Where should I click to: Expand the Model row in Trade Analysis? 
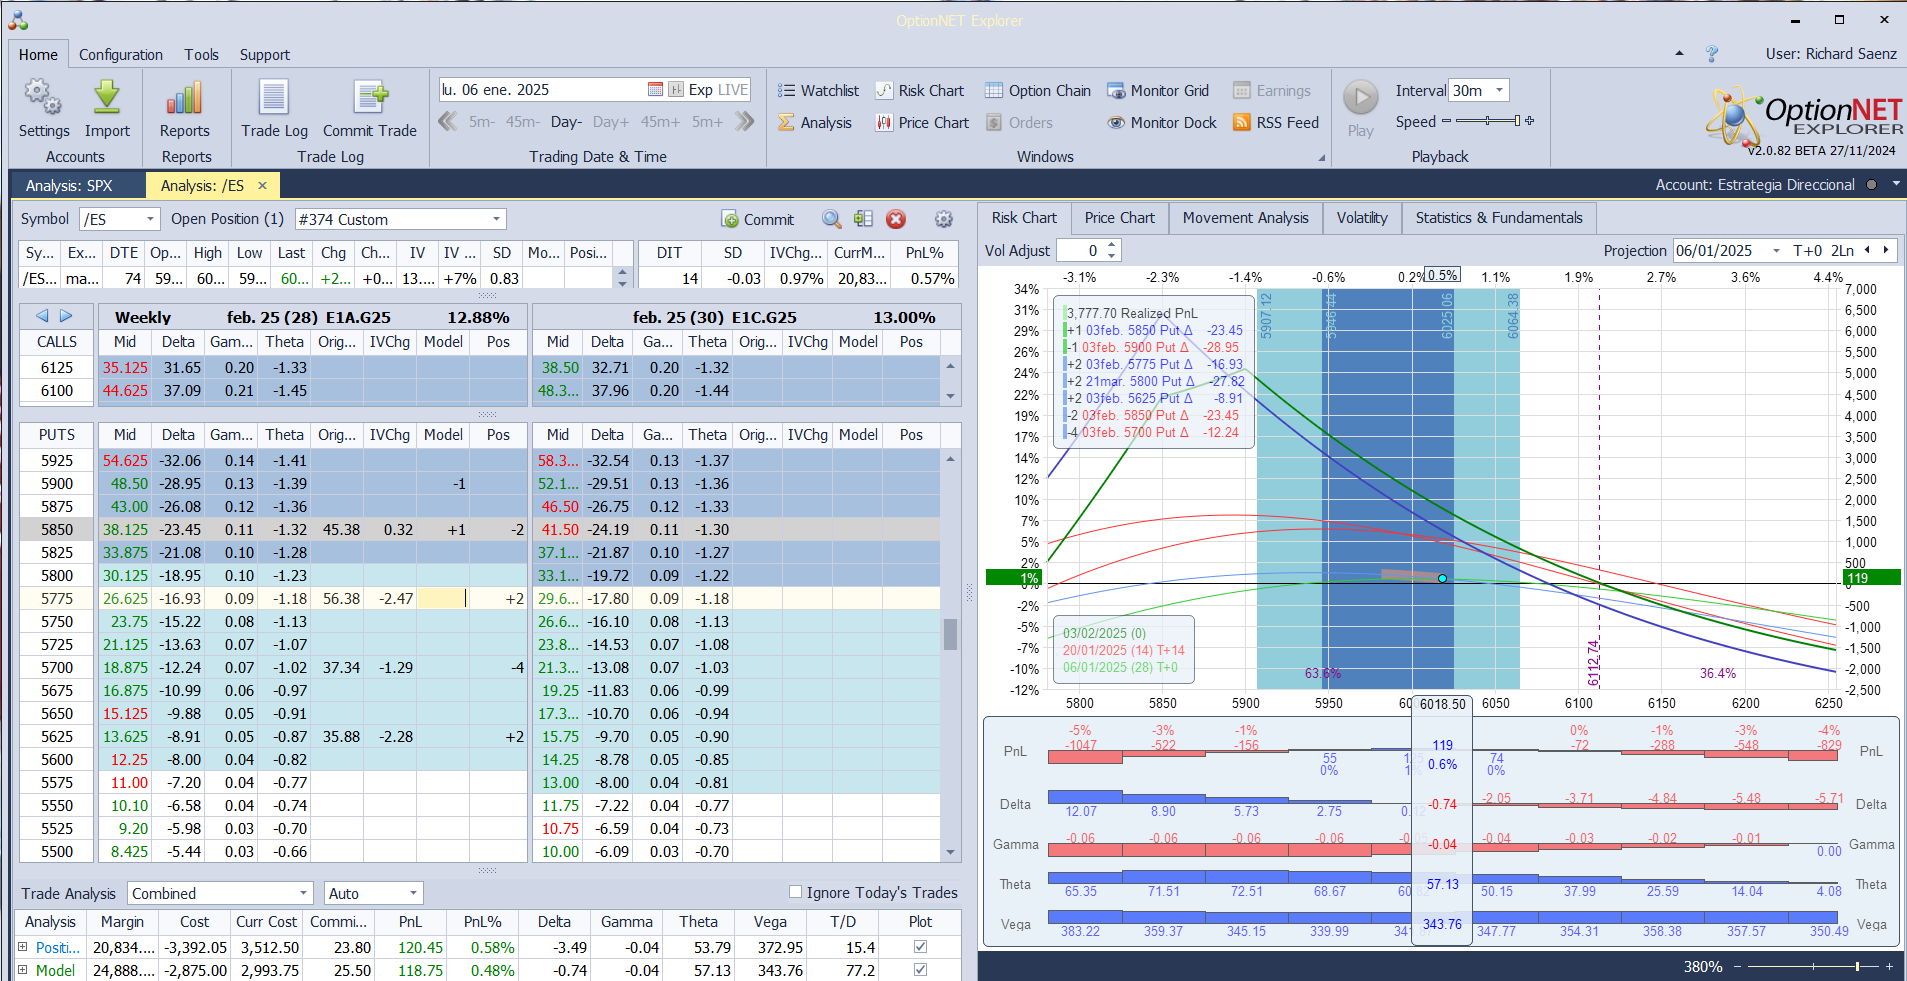22,970
